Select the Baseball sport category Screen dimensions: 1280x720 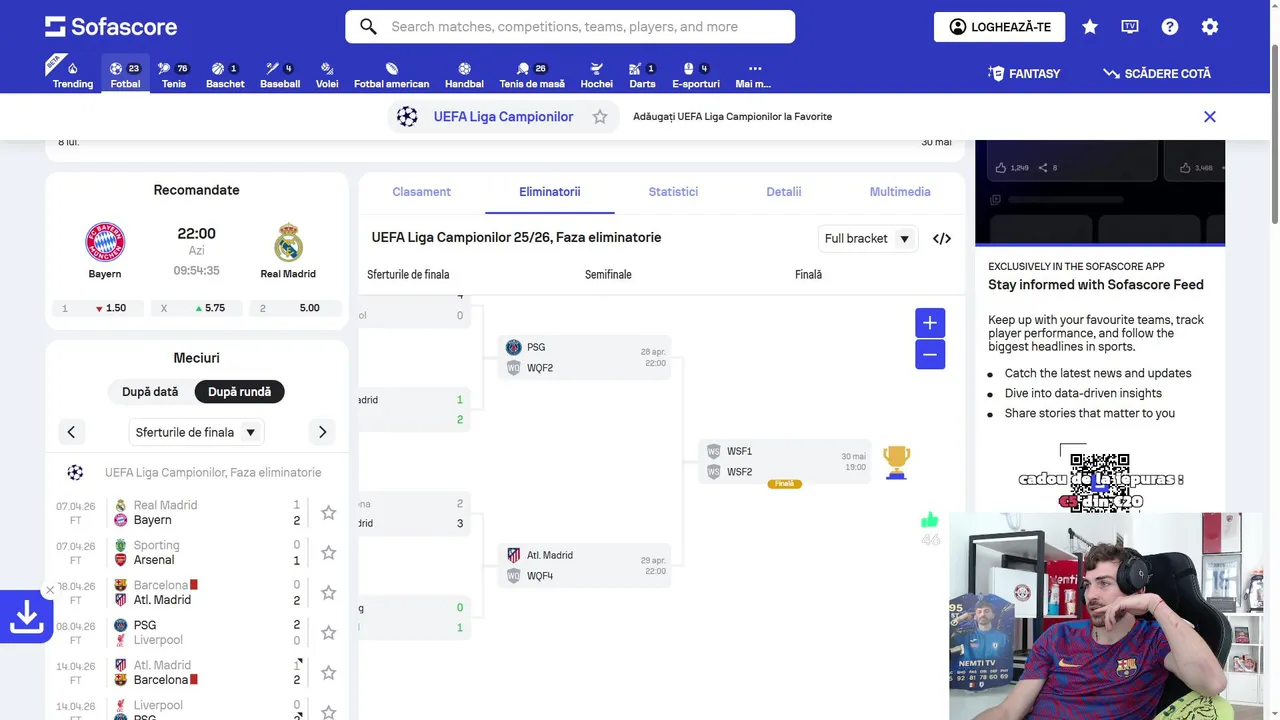[280, 75]
